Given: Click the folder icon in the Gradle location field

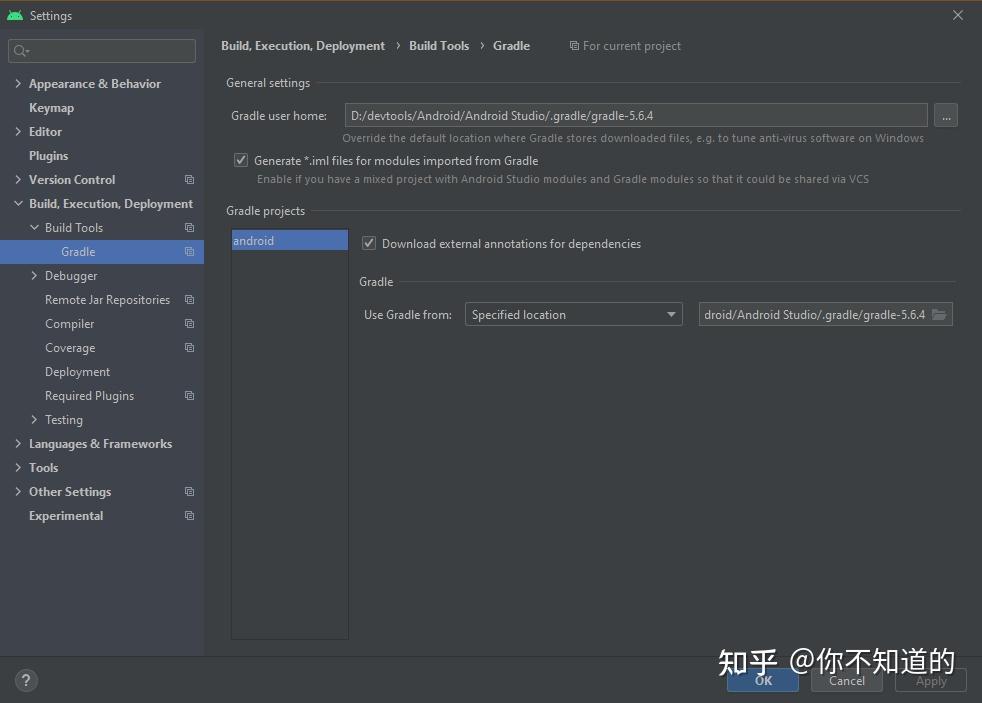Looking at the screenshot, I should [939, 313].
